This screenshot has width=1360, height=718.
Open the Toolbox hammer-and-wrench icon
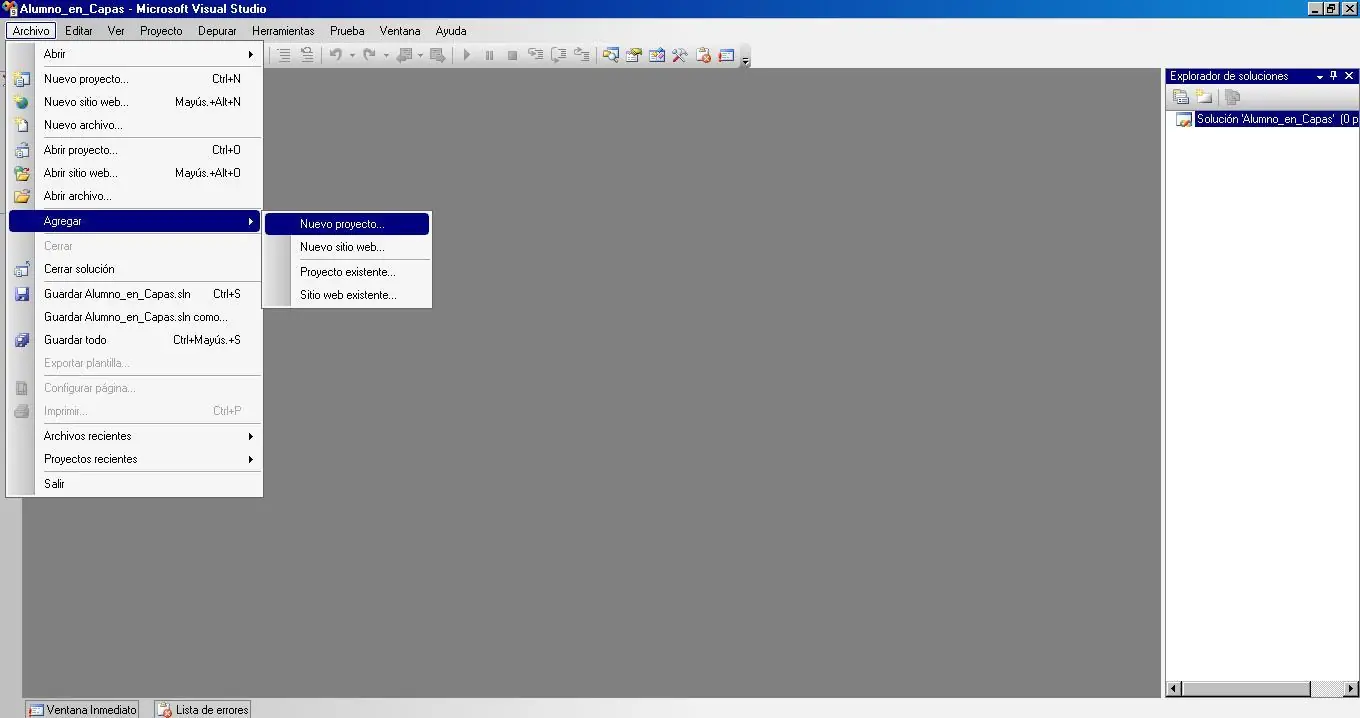(x=680, y=55)
